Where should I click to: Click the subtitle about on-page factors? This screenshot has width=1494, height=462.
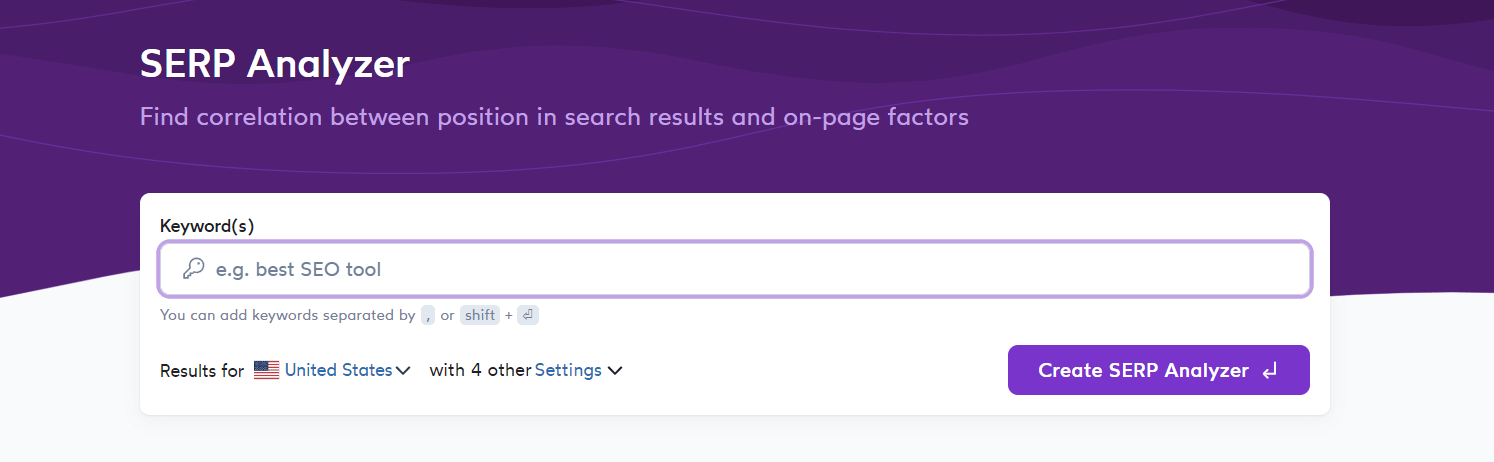[x=554, y=117]
